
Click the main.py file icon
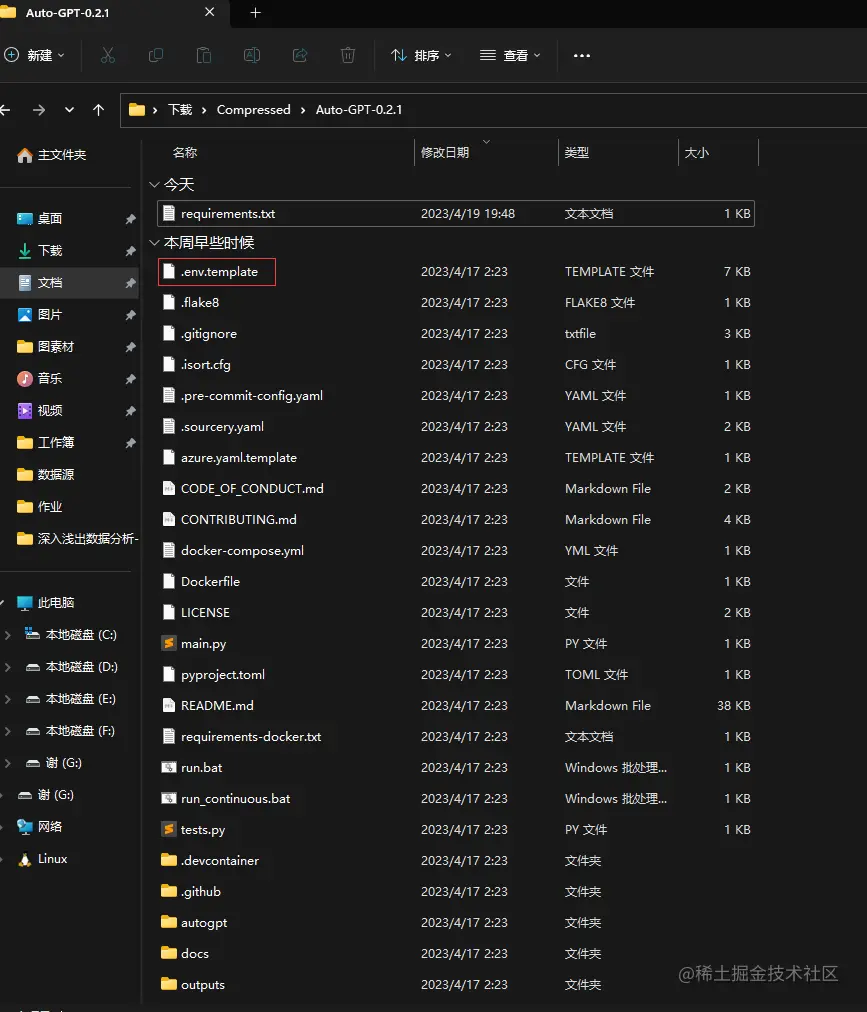point(168,643)
